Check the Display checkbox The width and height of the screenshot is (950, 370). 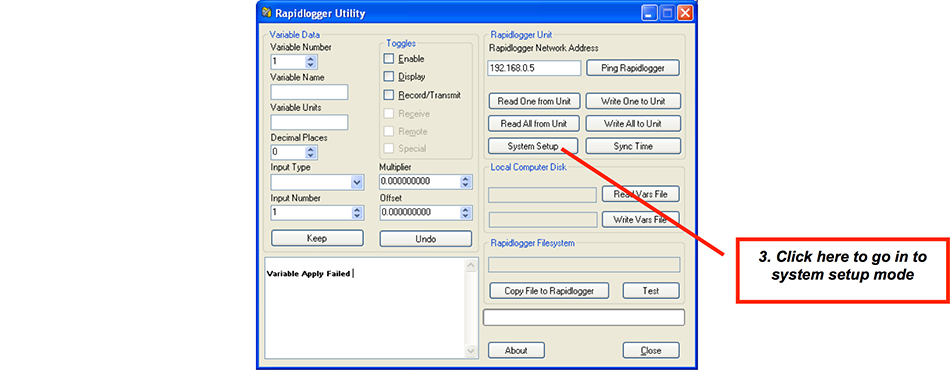389,77
